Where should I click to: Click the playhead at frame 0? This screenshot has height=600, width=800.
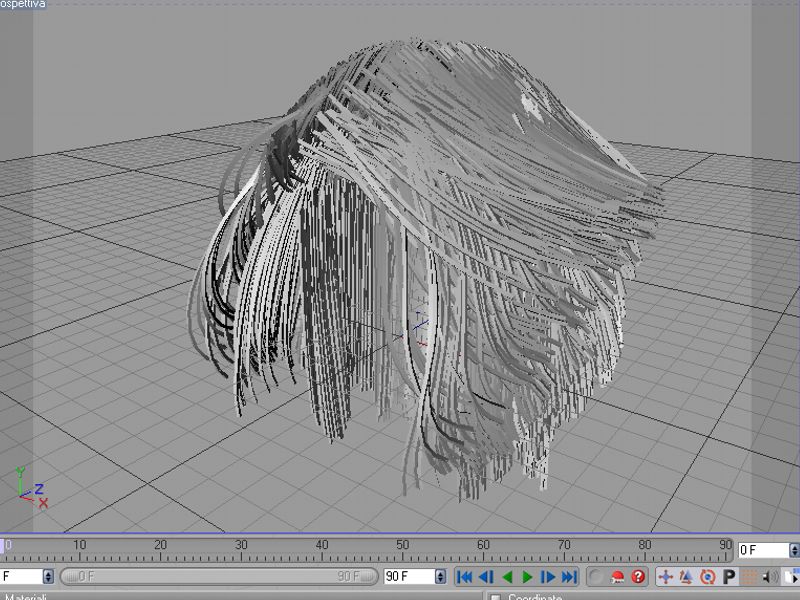(2, 546)
